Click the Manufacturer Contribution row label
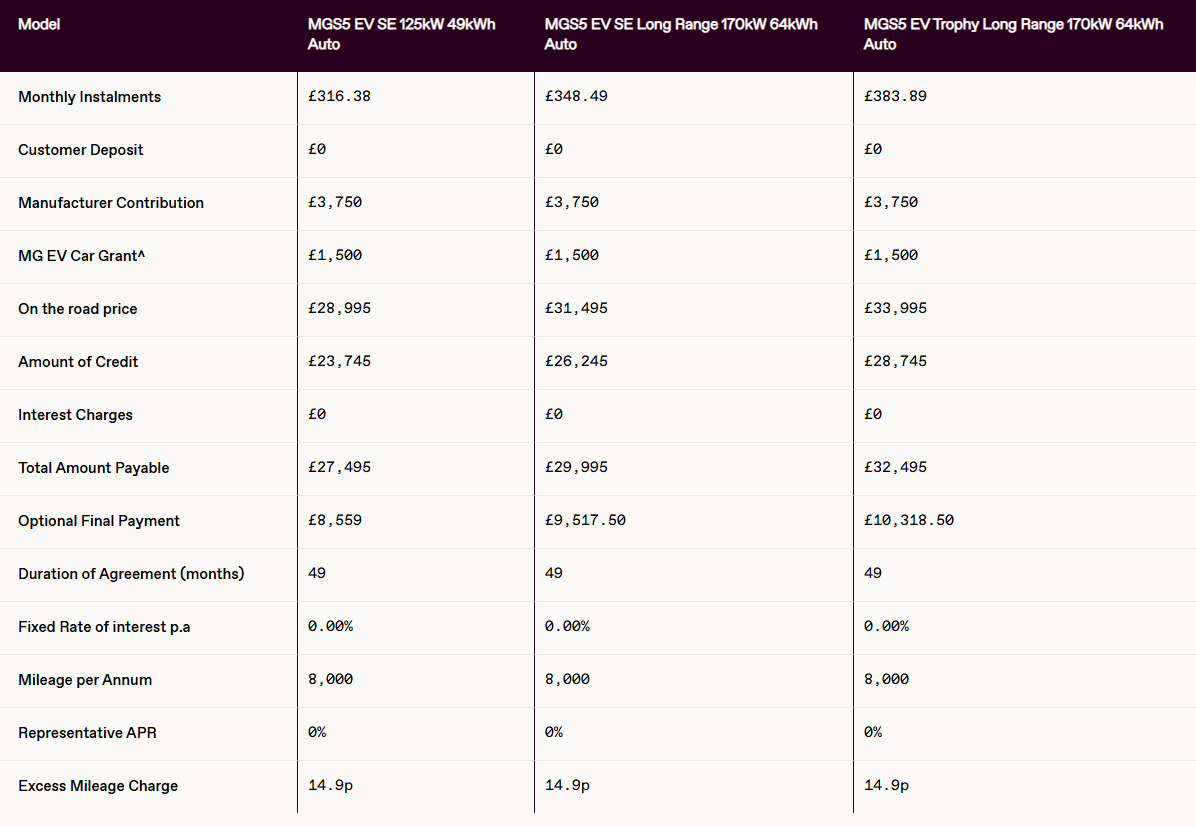 [x=111, y=203]
